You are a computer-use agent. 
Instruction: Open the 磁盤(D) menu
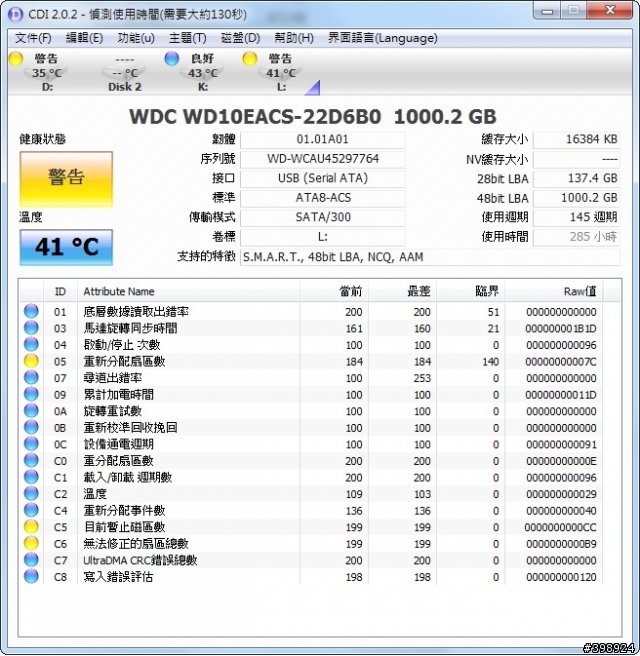240,38
